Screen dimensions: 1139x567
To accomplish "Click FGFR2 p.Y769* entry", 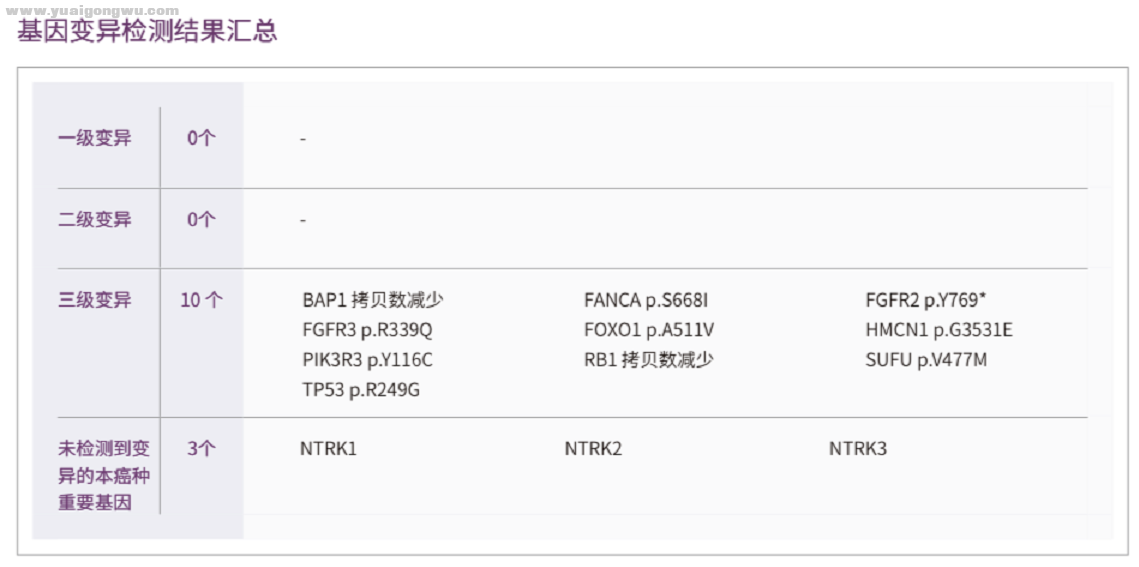I will pyautogui.click(x=929, y=300).
